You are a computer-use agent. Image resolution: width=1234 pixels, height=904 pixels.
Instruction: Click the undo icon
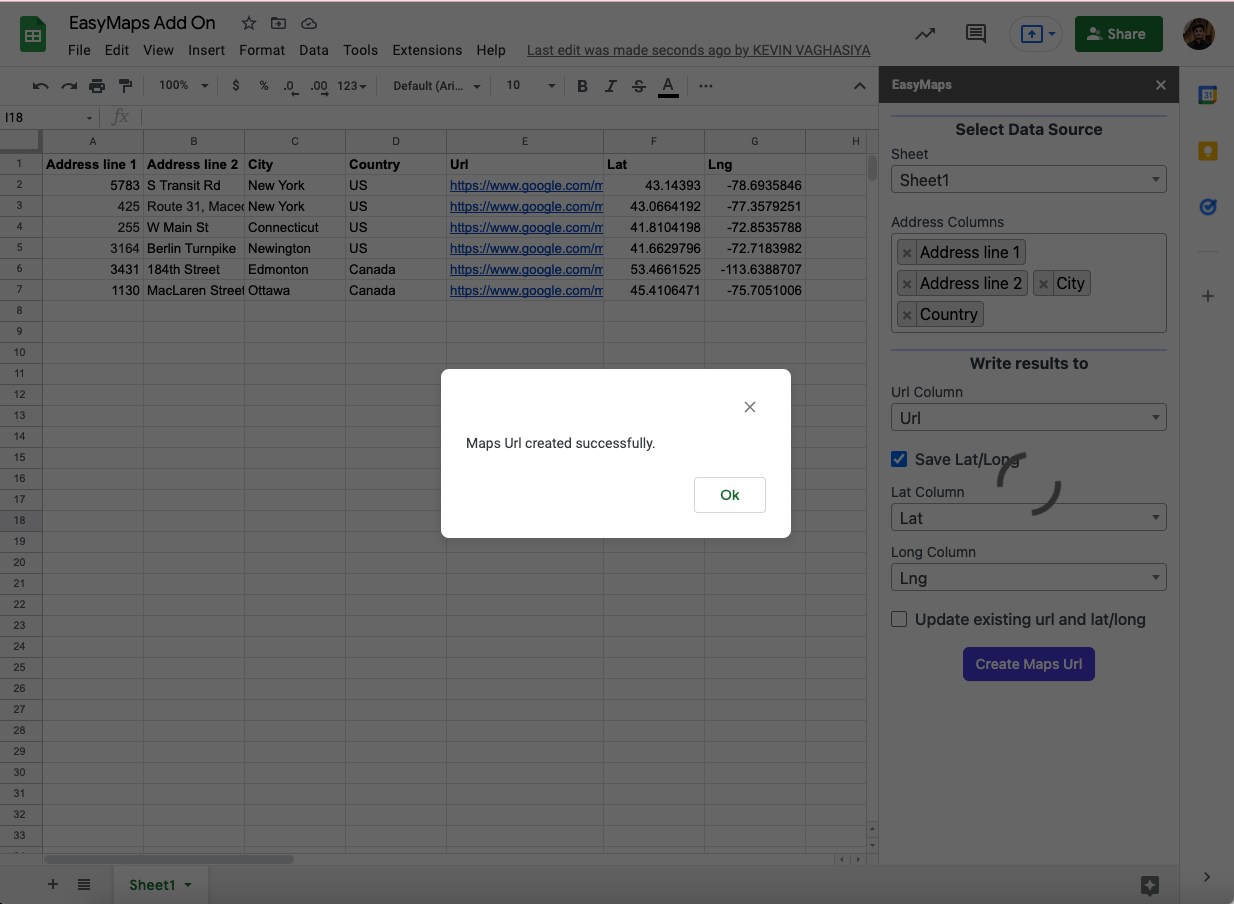click(x=41, y=86)
